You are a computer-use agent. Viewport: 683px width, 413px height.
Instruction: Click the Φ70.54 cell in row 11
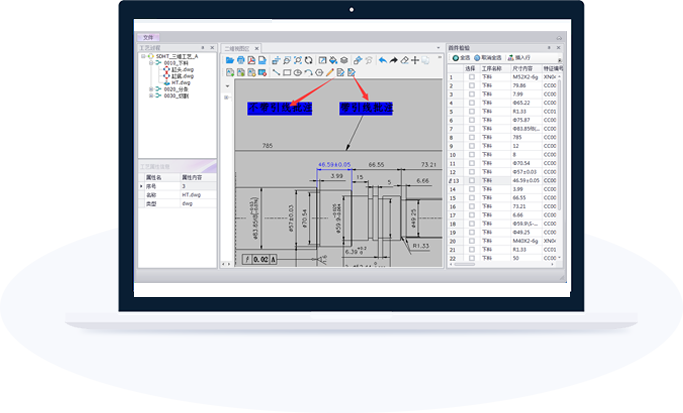[526, 163]
